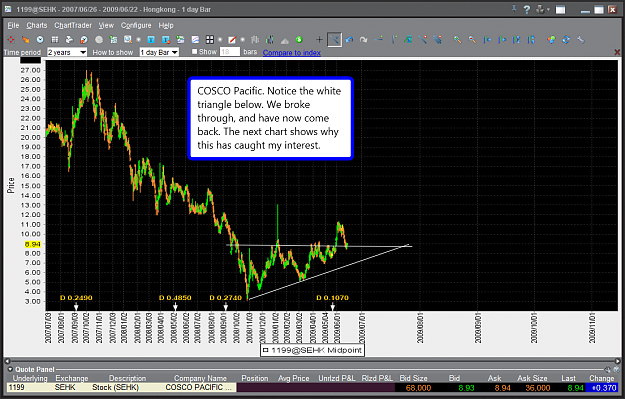Click the remove trendline icon with red dot

point(423,39)
